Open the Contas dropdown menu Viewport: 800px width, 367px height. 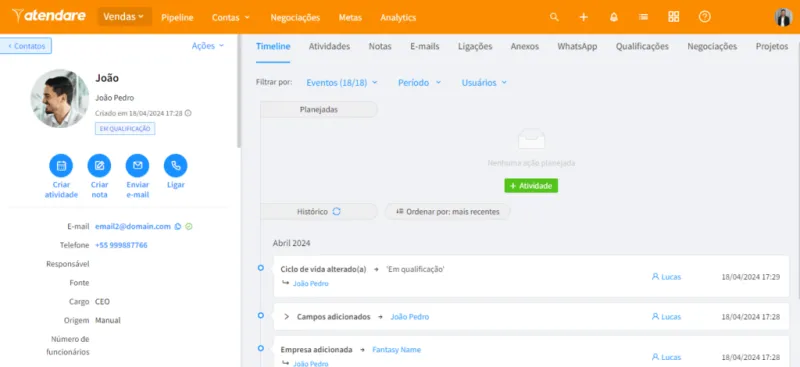point(231,17)
